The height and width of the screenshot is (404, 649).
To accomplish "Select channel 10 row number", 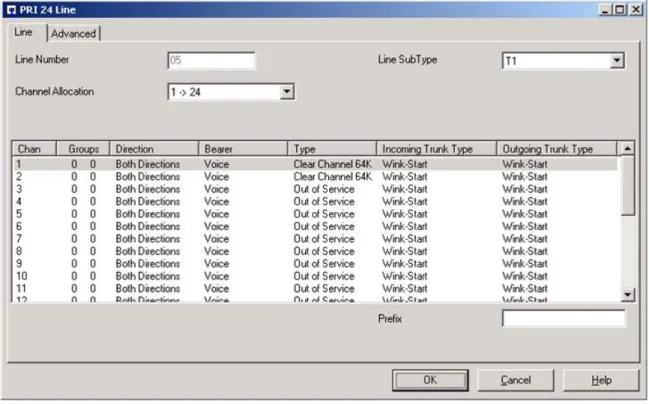I will click(22, 276).
